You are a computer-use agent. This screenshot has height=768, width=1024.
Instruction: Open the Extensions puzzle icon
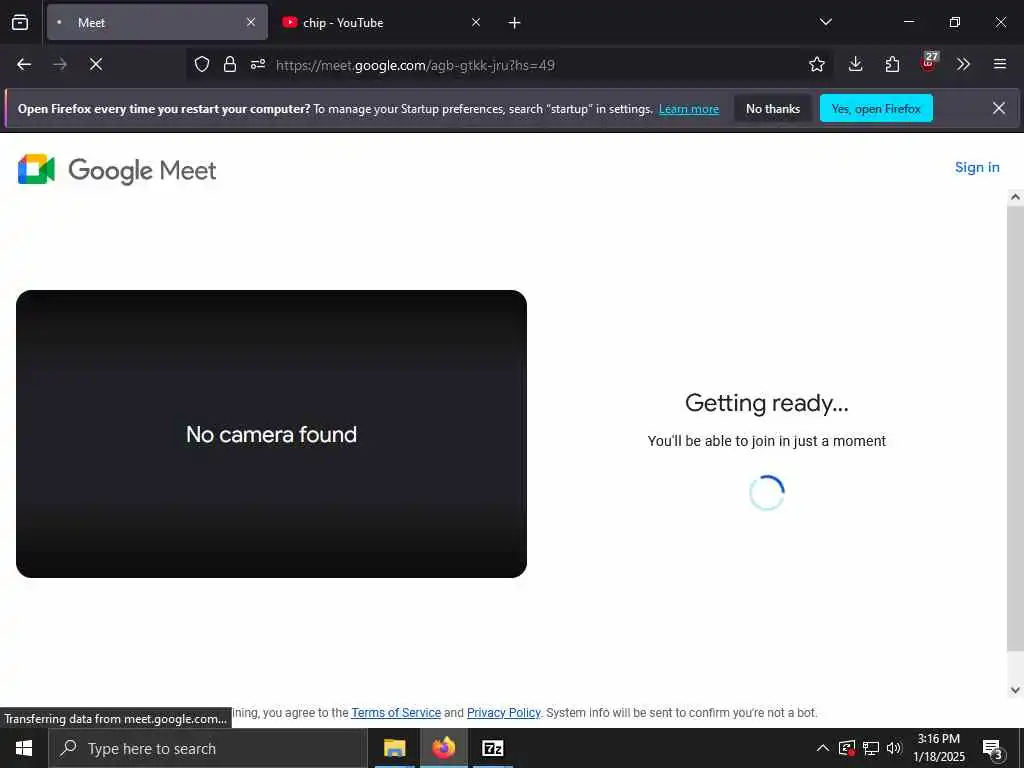pyautogui.click(x=892, y=65)
